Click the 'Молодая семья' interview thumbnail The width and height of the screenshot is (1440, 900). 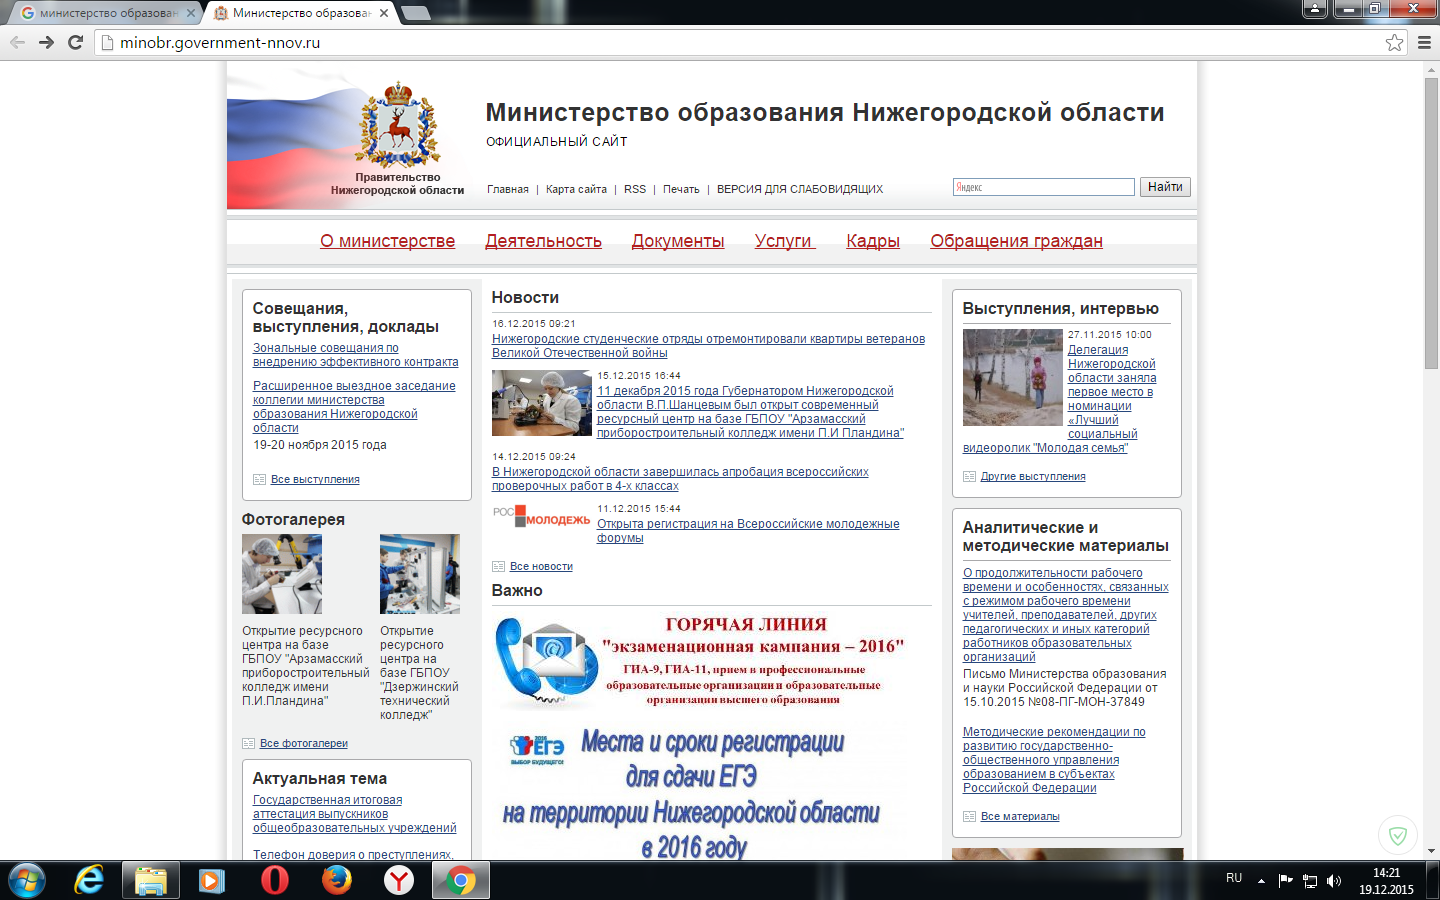click(1013, 378)
